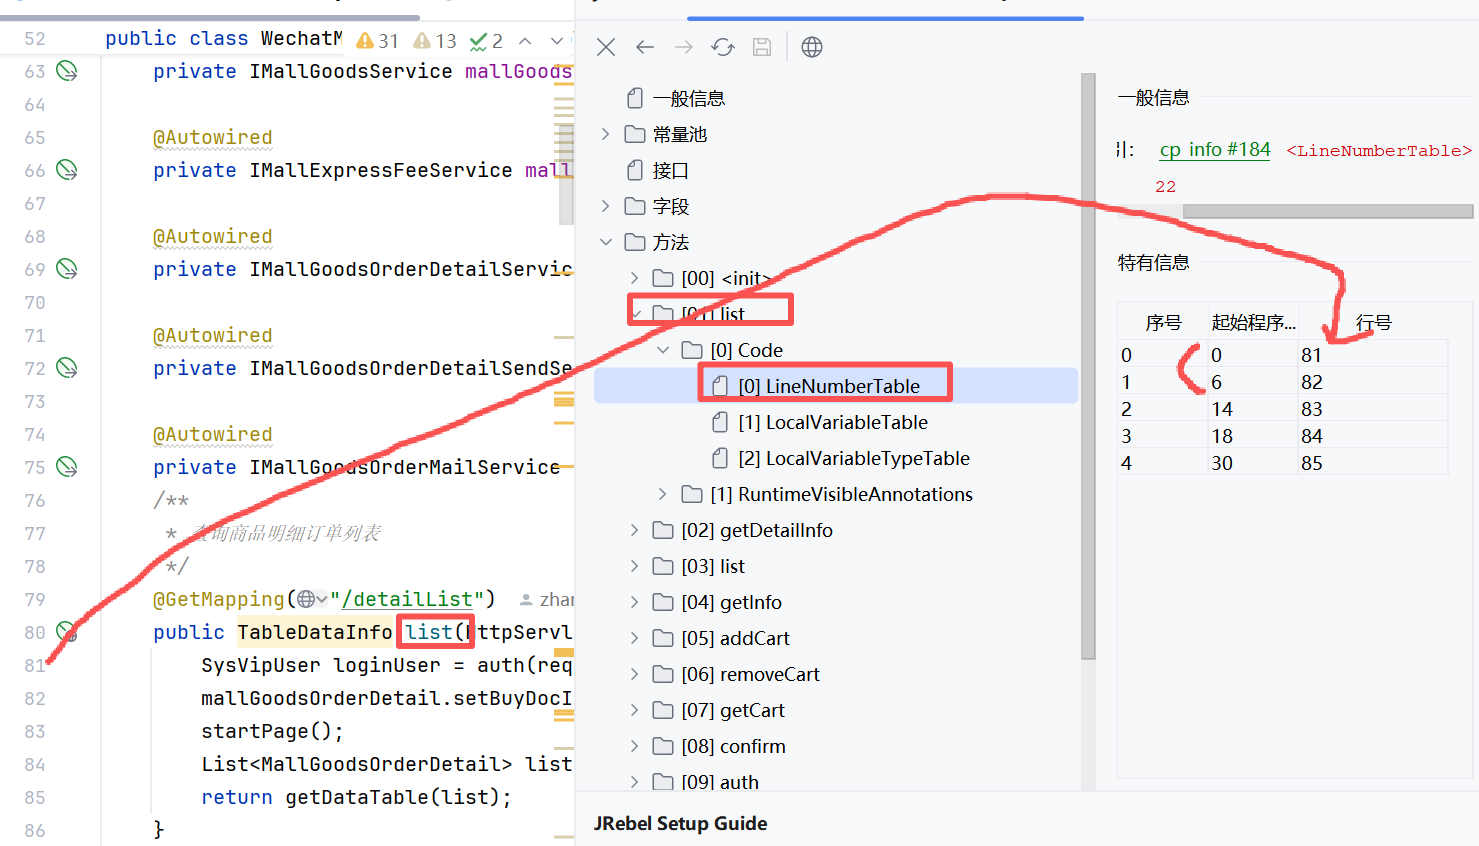Click the forward arrow navigation icon
The image size is (1479, 846).
click(684, 47)
